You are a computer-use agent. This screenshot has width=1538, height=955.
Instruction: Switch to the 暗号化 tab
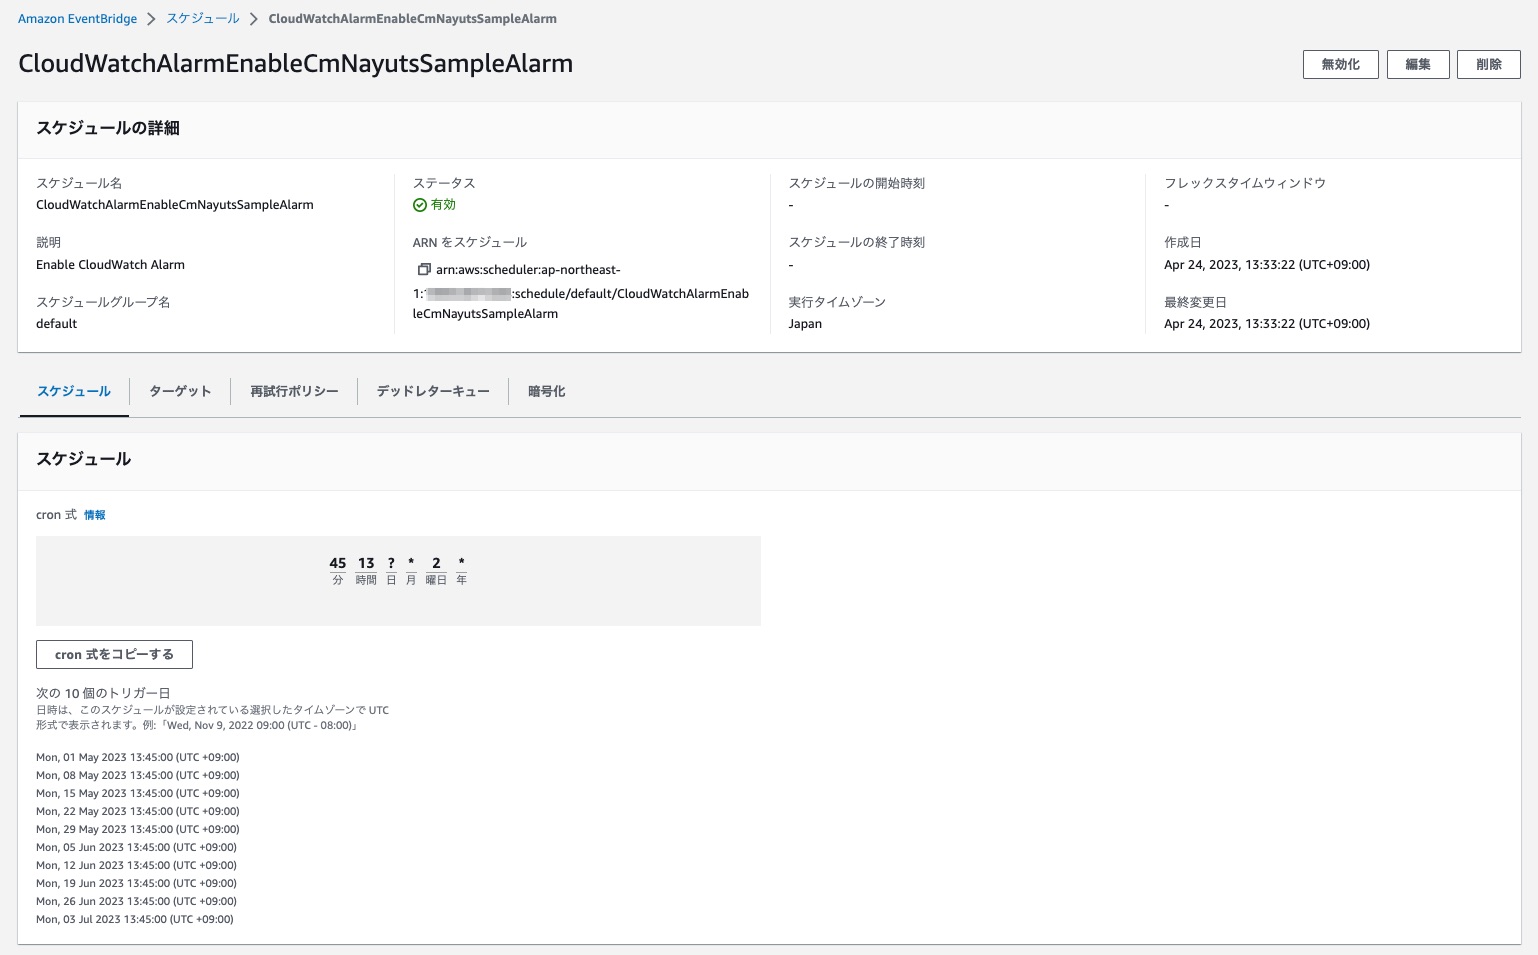(x=546, y=391)
